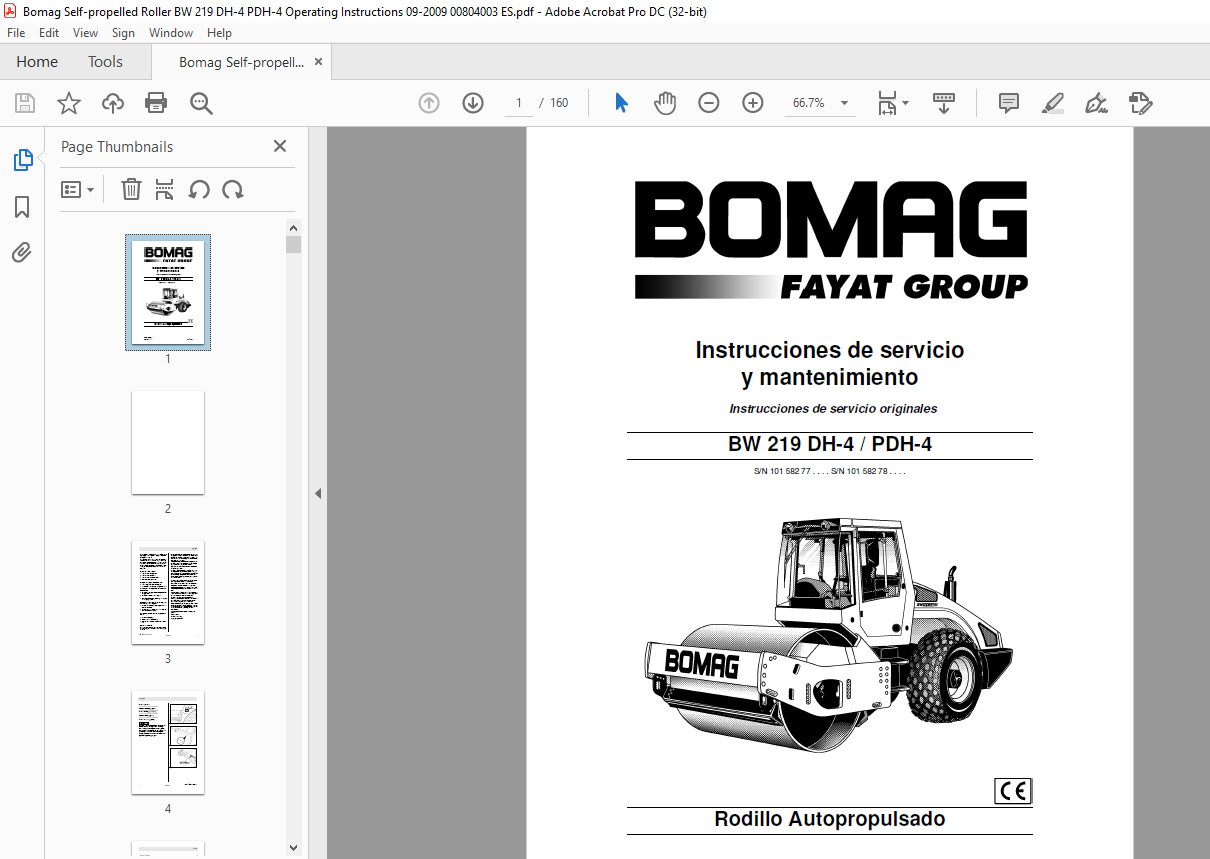Screen dimensions: 1210x859
Task: Click the BW 219 DH-4 / PDH-4 heading
Action: tap(830, 445)
